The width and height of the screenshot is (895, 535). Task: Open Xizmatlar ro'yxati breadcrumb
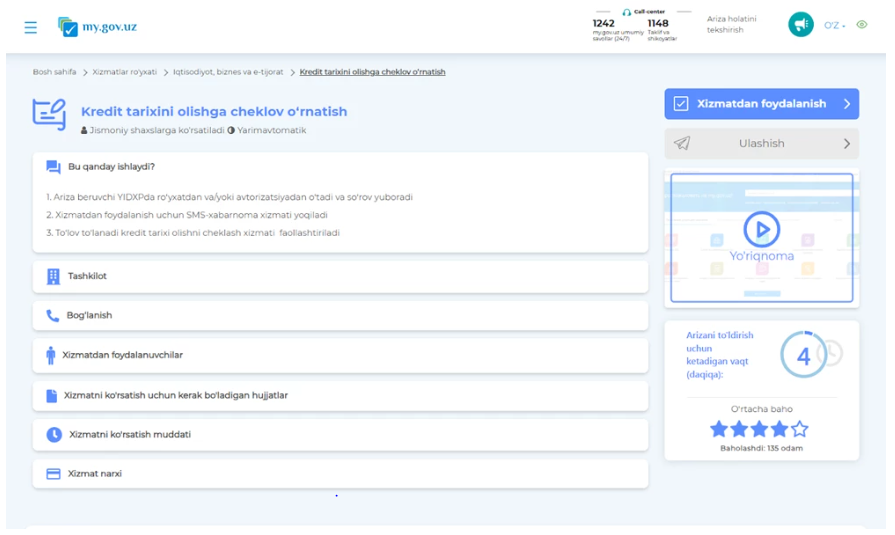124,72
